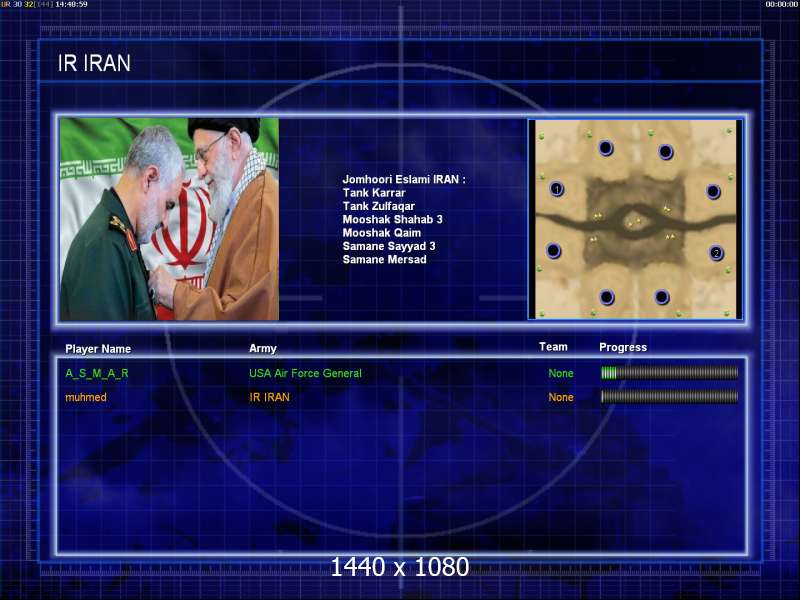Select the 'Samane Sayyad 3' line
The width and height of the screenshot is (800, 600).
tap(389, 246)
